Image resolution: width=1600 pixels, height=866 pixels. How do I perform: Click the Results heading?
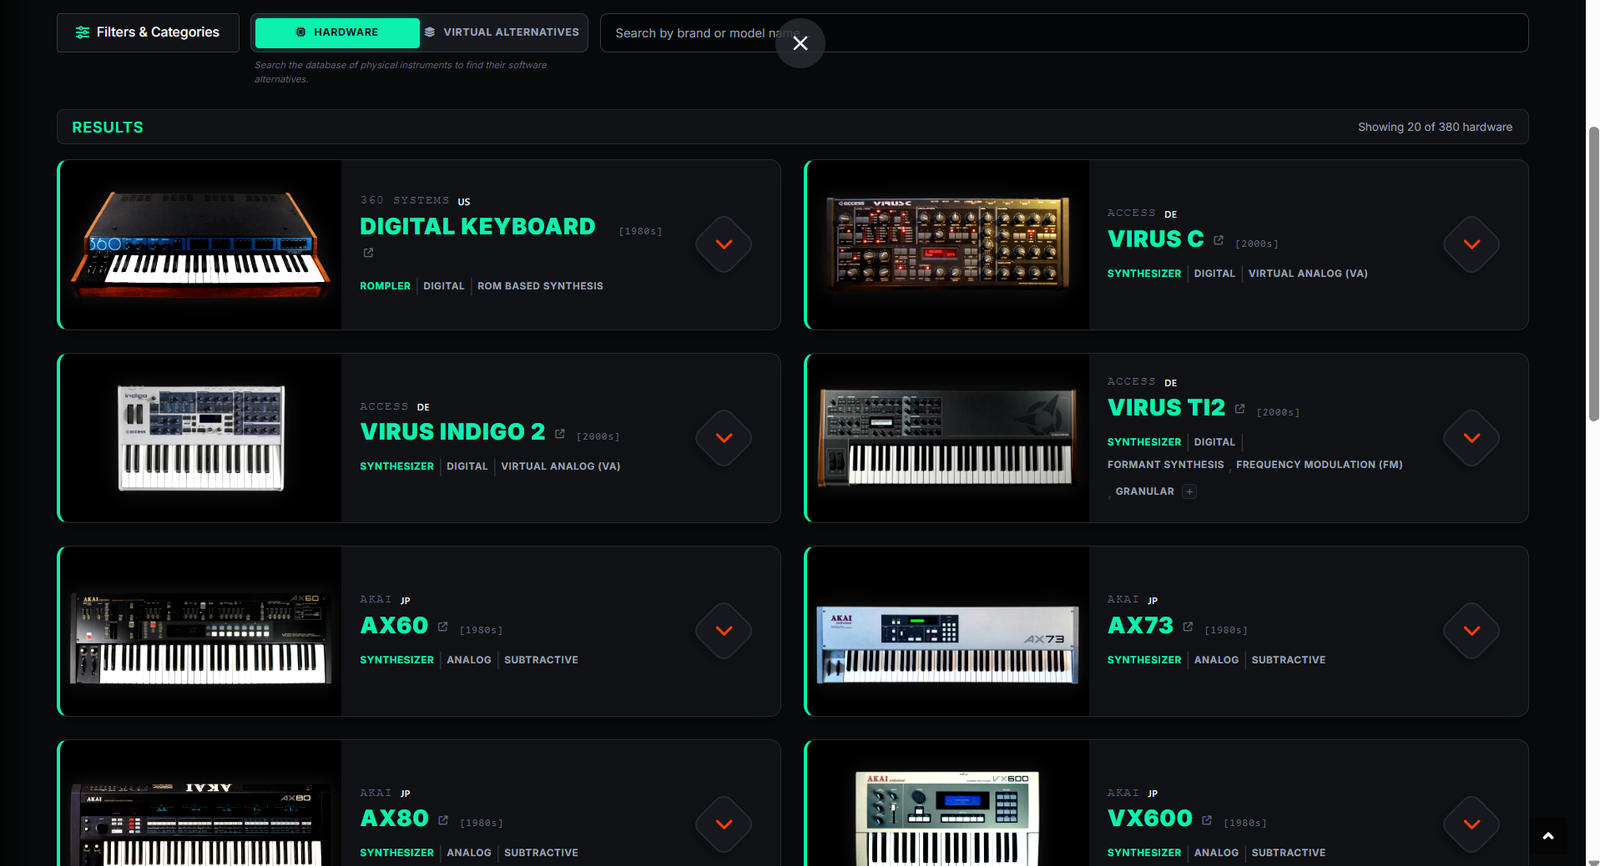pos(108,127)
